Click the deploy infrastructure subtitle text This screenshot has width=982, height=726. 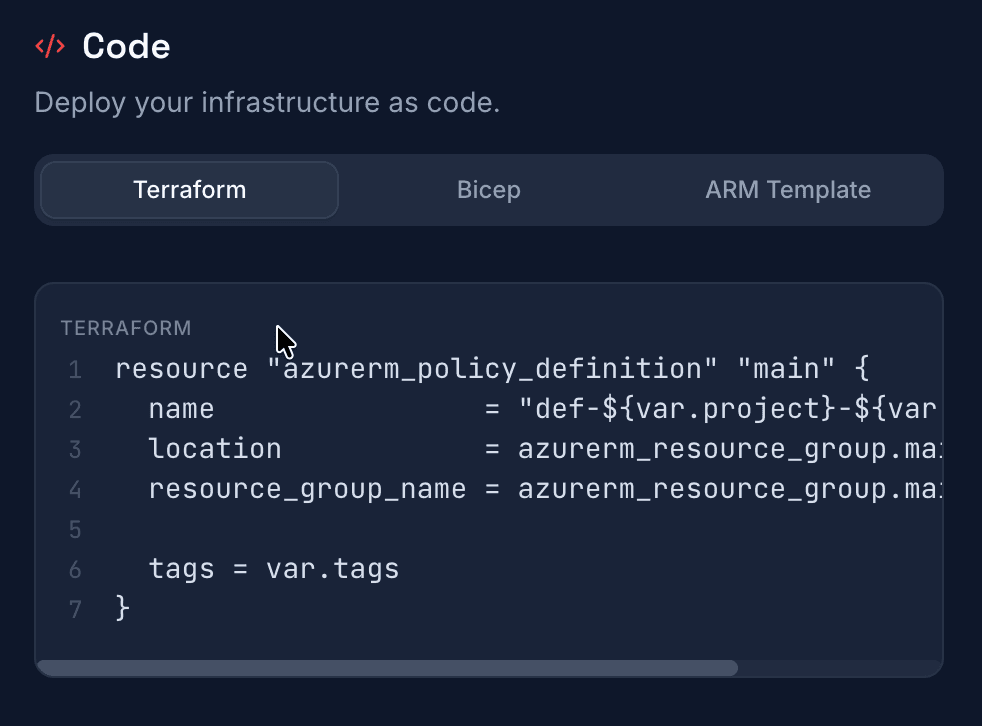coord(267,101)
